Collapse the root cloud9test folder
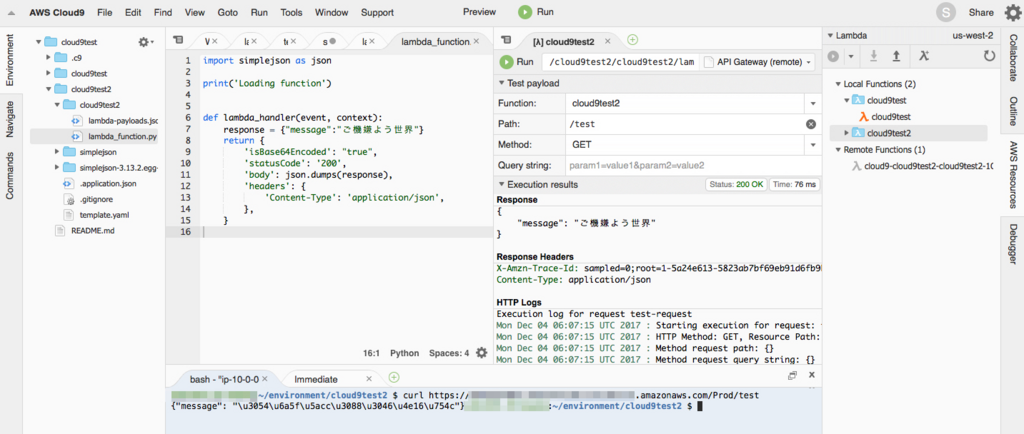This screenshot has height=434, width=1024. 37,42
